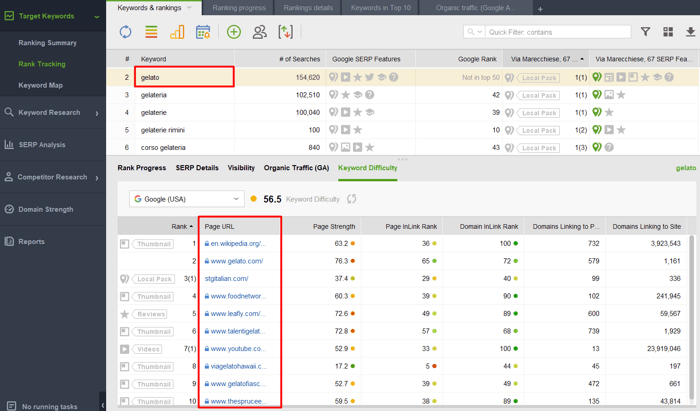
Task: Click the keyword difficulty refresh icon
Action: point(352,199)
